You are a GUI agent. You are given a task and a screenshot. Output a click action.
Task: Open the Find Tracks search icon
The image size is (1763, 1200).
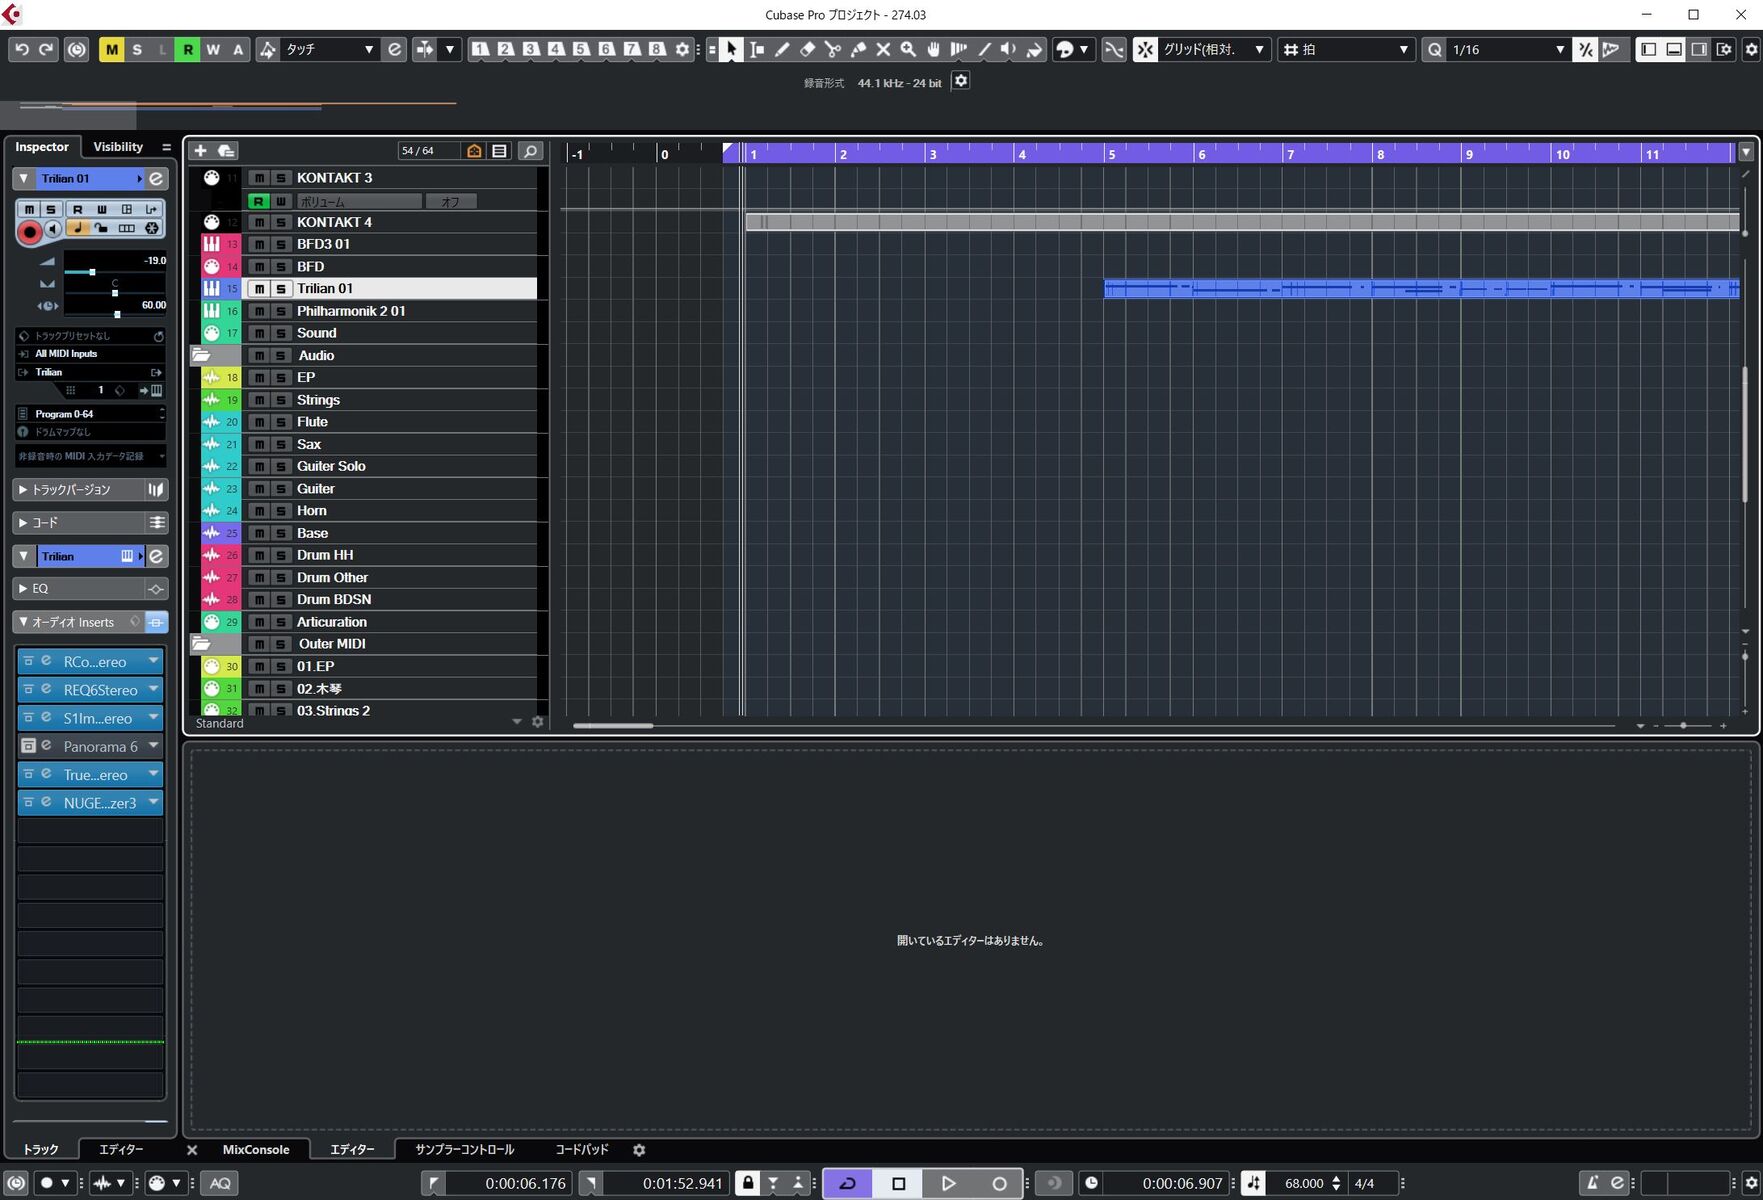coord(530,151)
